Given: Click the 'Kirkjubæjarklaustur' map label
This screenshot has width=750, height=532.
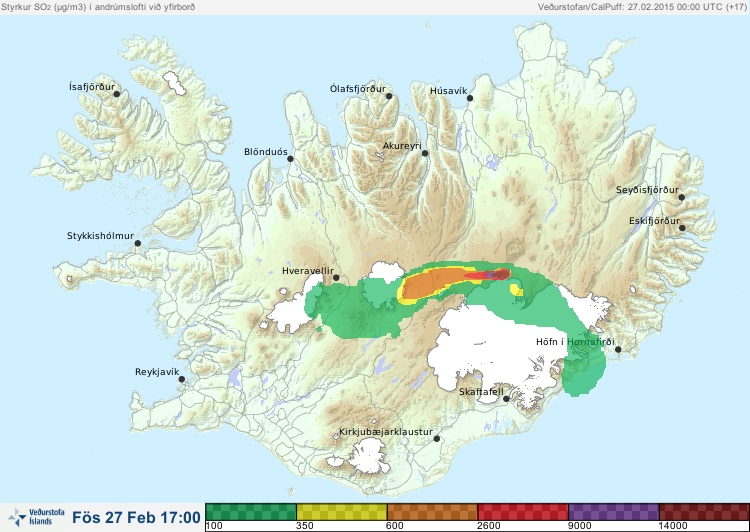Looking at the screenshot, I should pos(386,432).
